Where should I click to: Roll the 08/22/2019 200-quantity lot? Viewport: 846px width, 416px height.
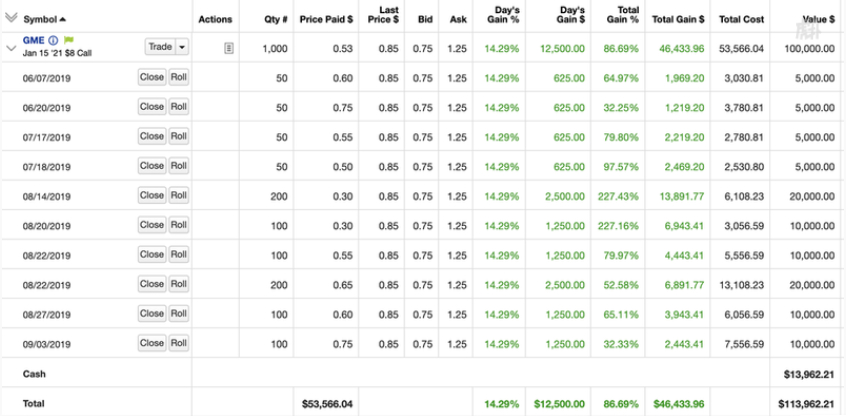click(x=178, y=284)
